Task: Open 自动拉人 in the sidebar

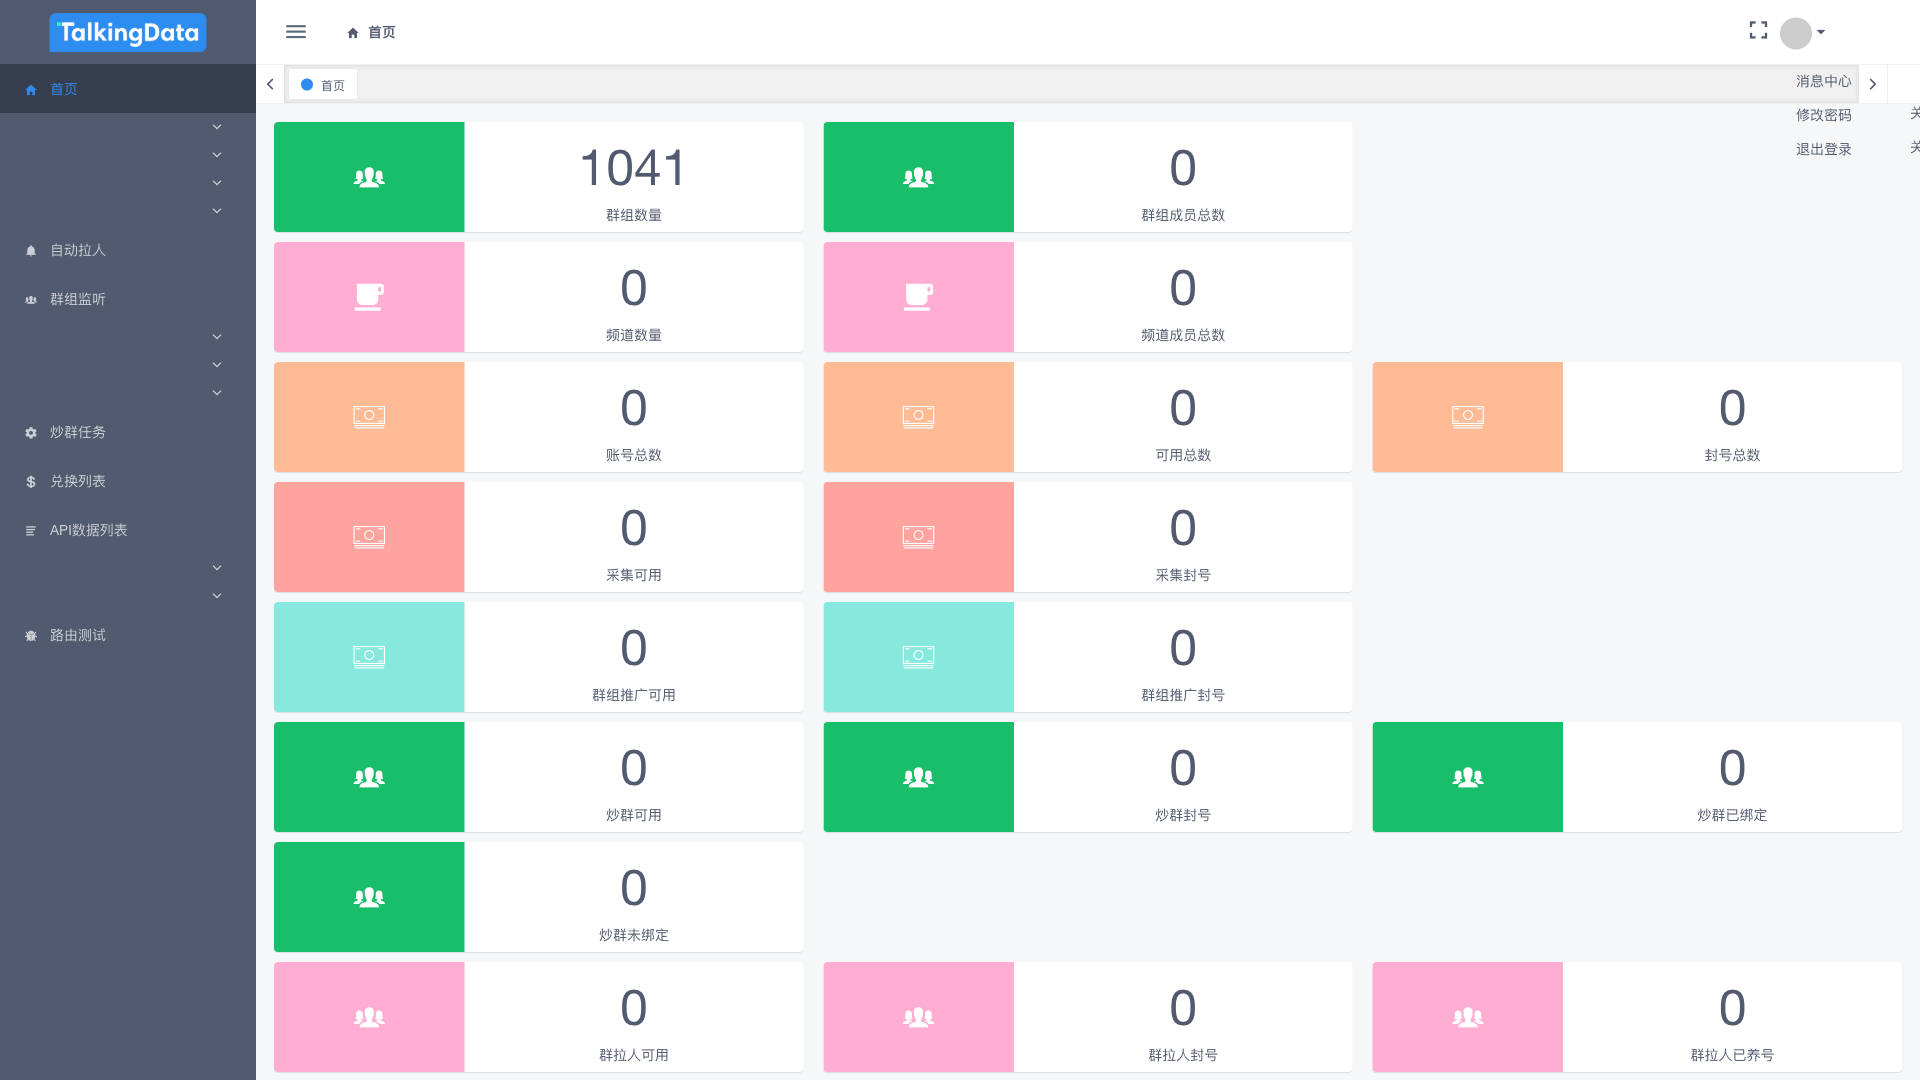Action: pyautogui.click(x=78, y=250)
